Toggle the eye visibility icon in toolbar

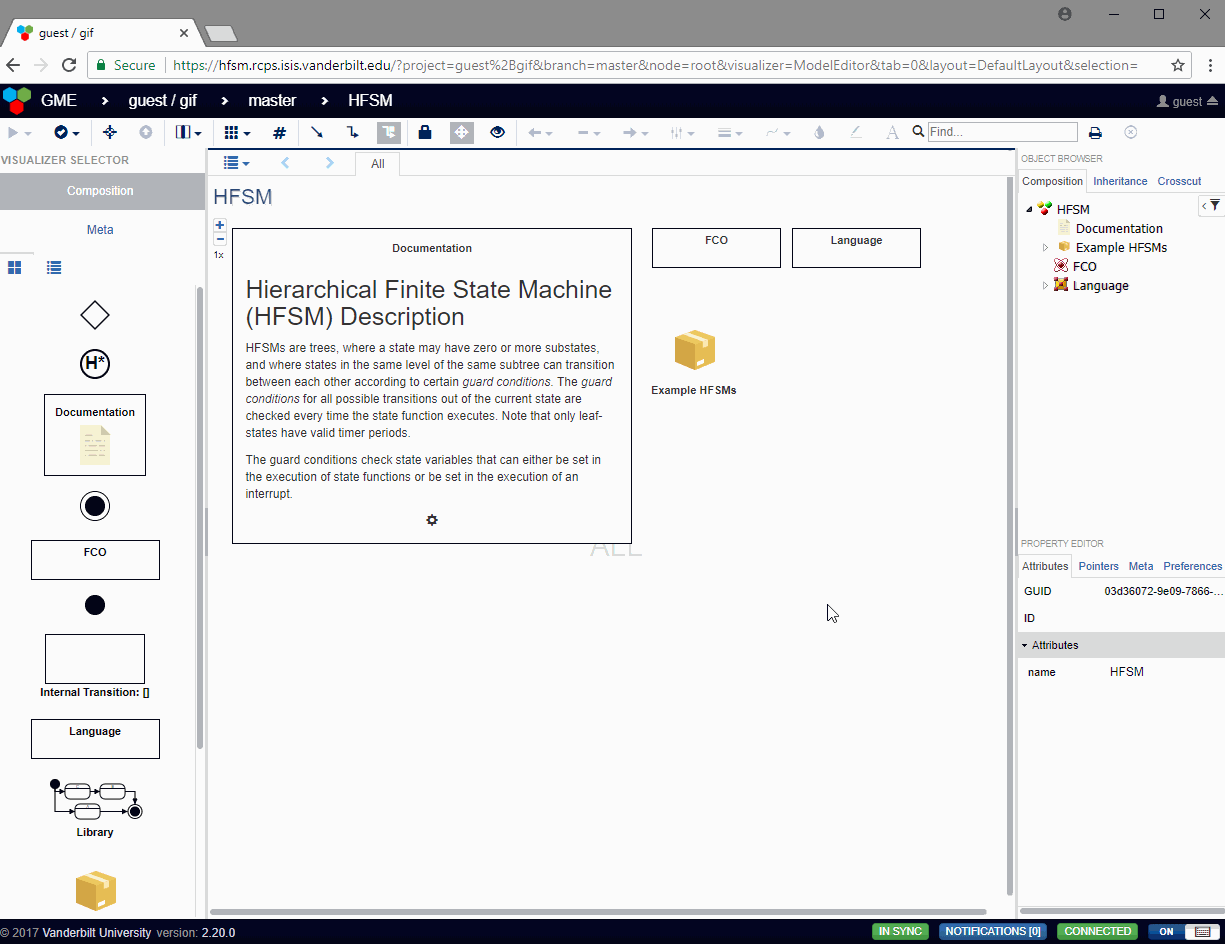tap(498, 132)
